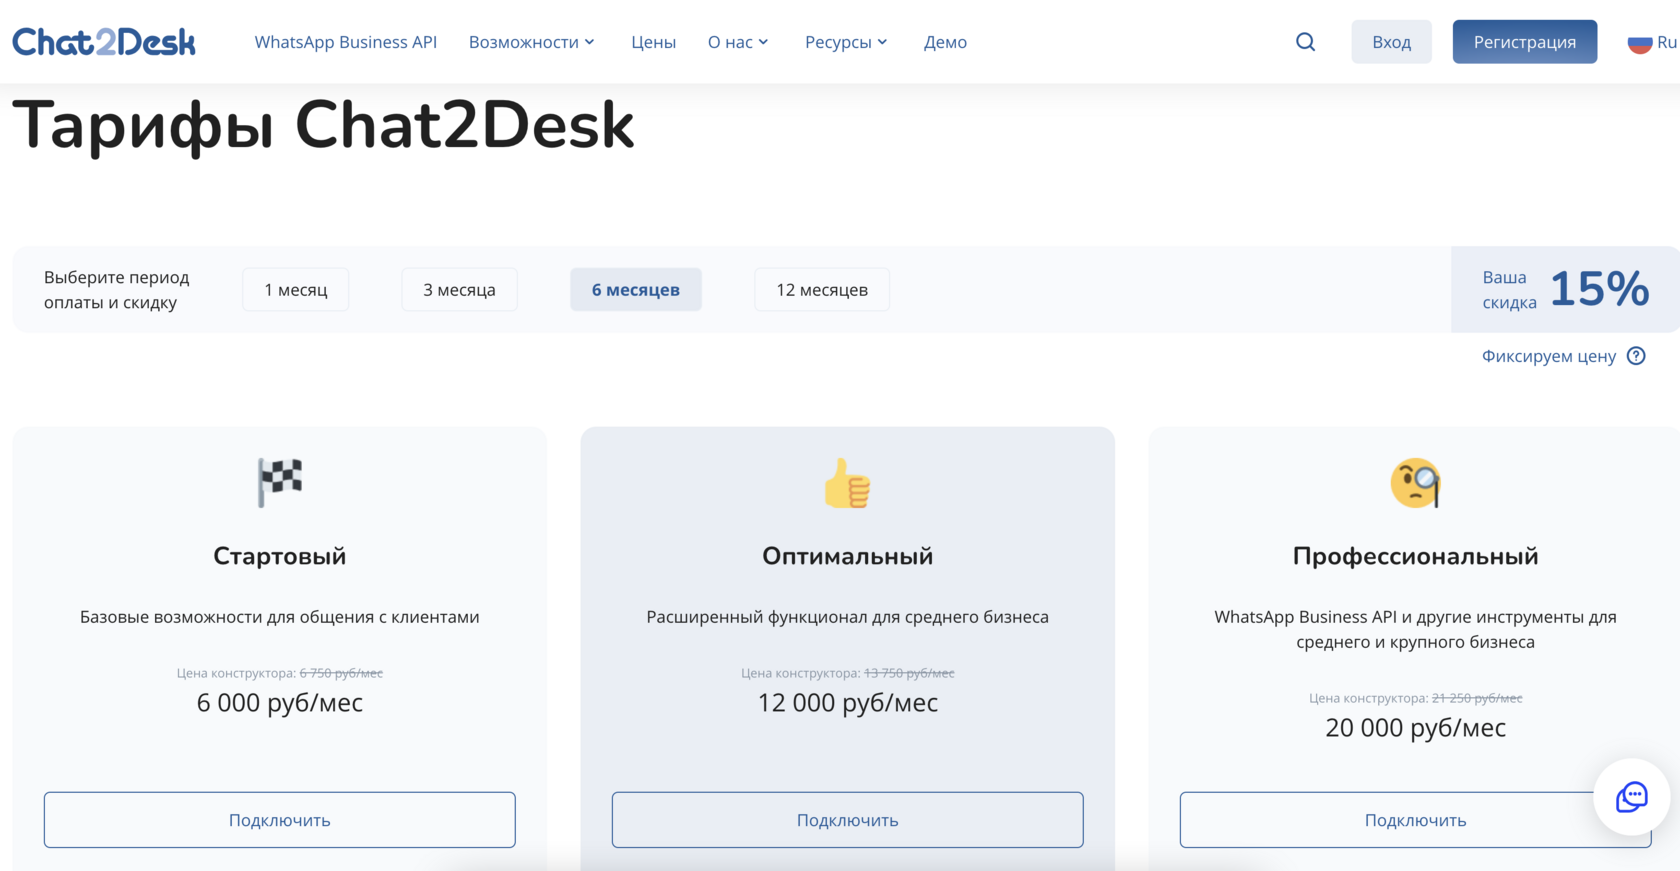Click Подключить for the Профессиональный plan

[1415, 820]
